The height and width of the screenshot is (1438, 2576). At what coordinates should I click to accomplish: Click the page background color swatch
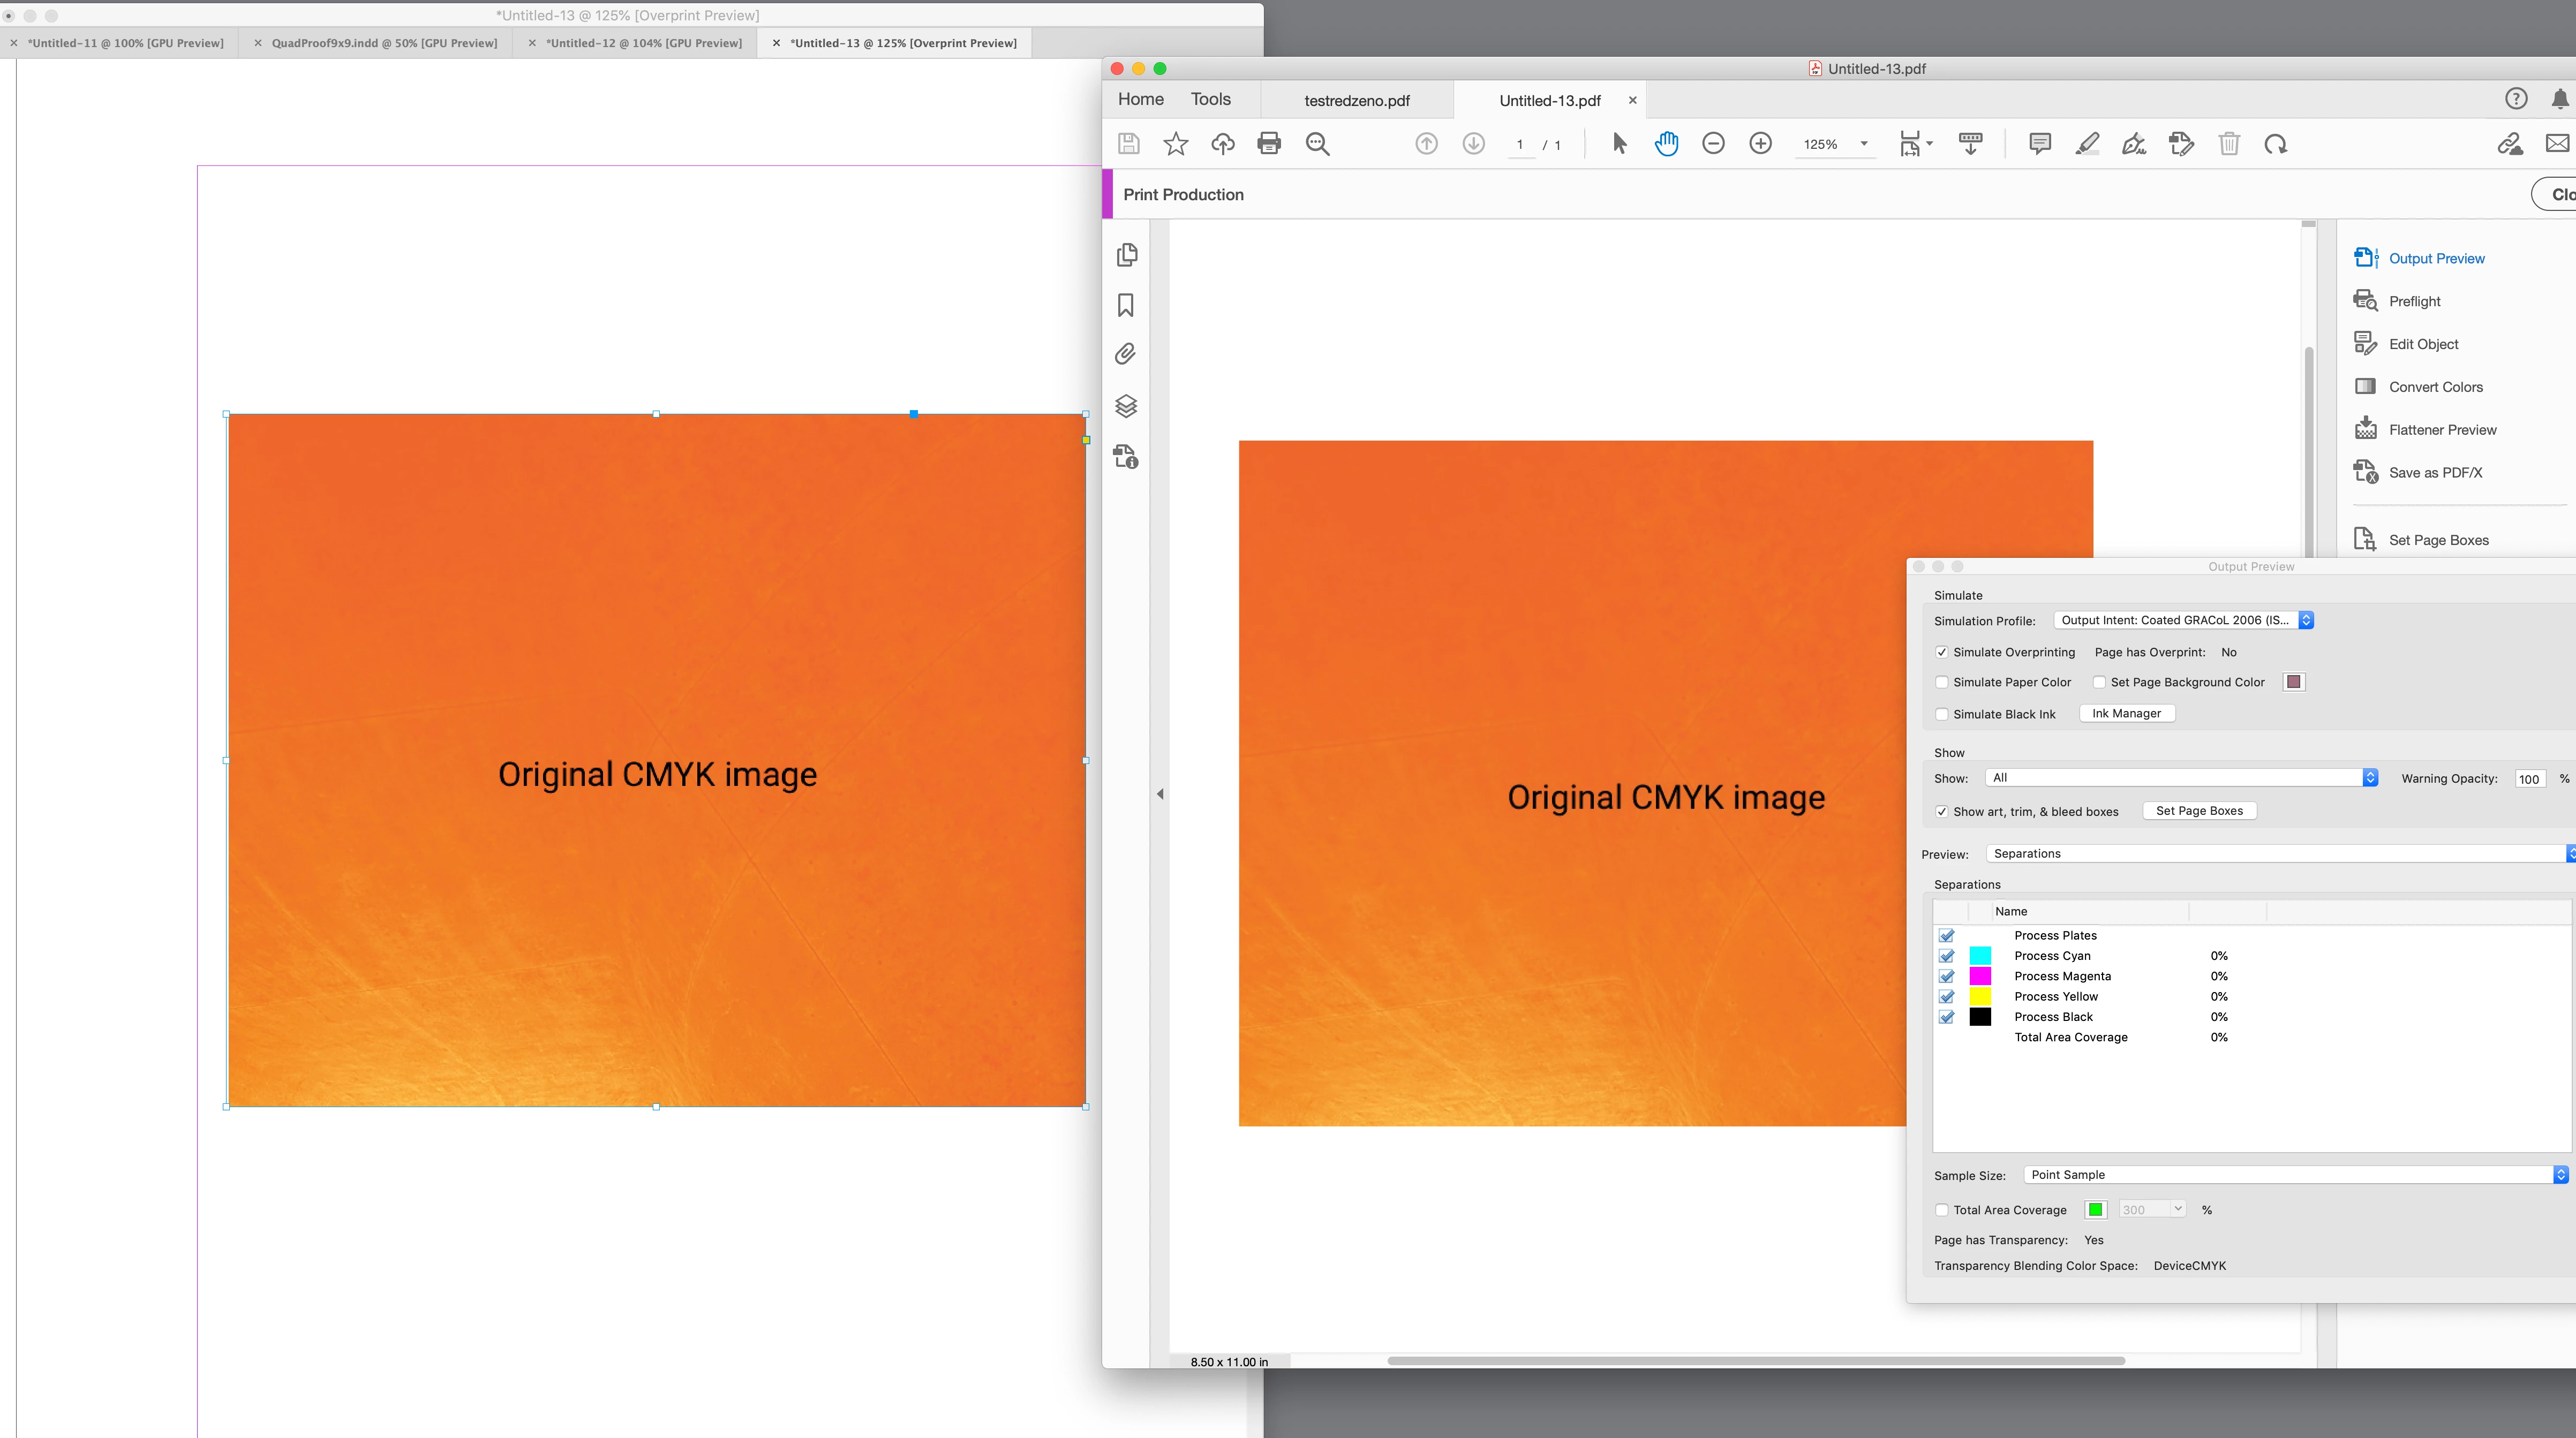click(x=2294, y=682)
